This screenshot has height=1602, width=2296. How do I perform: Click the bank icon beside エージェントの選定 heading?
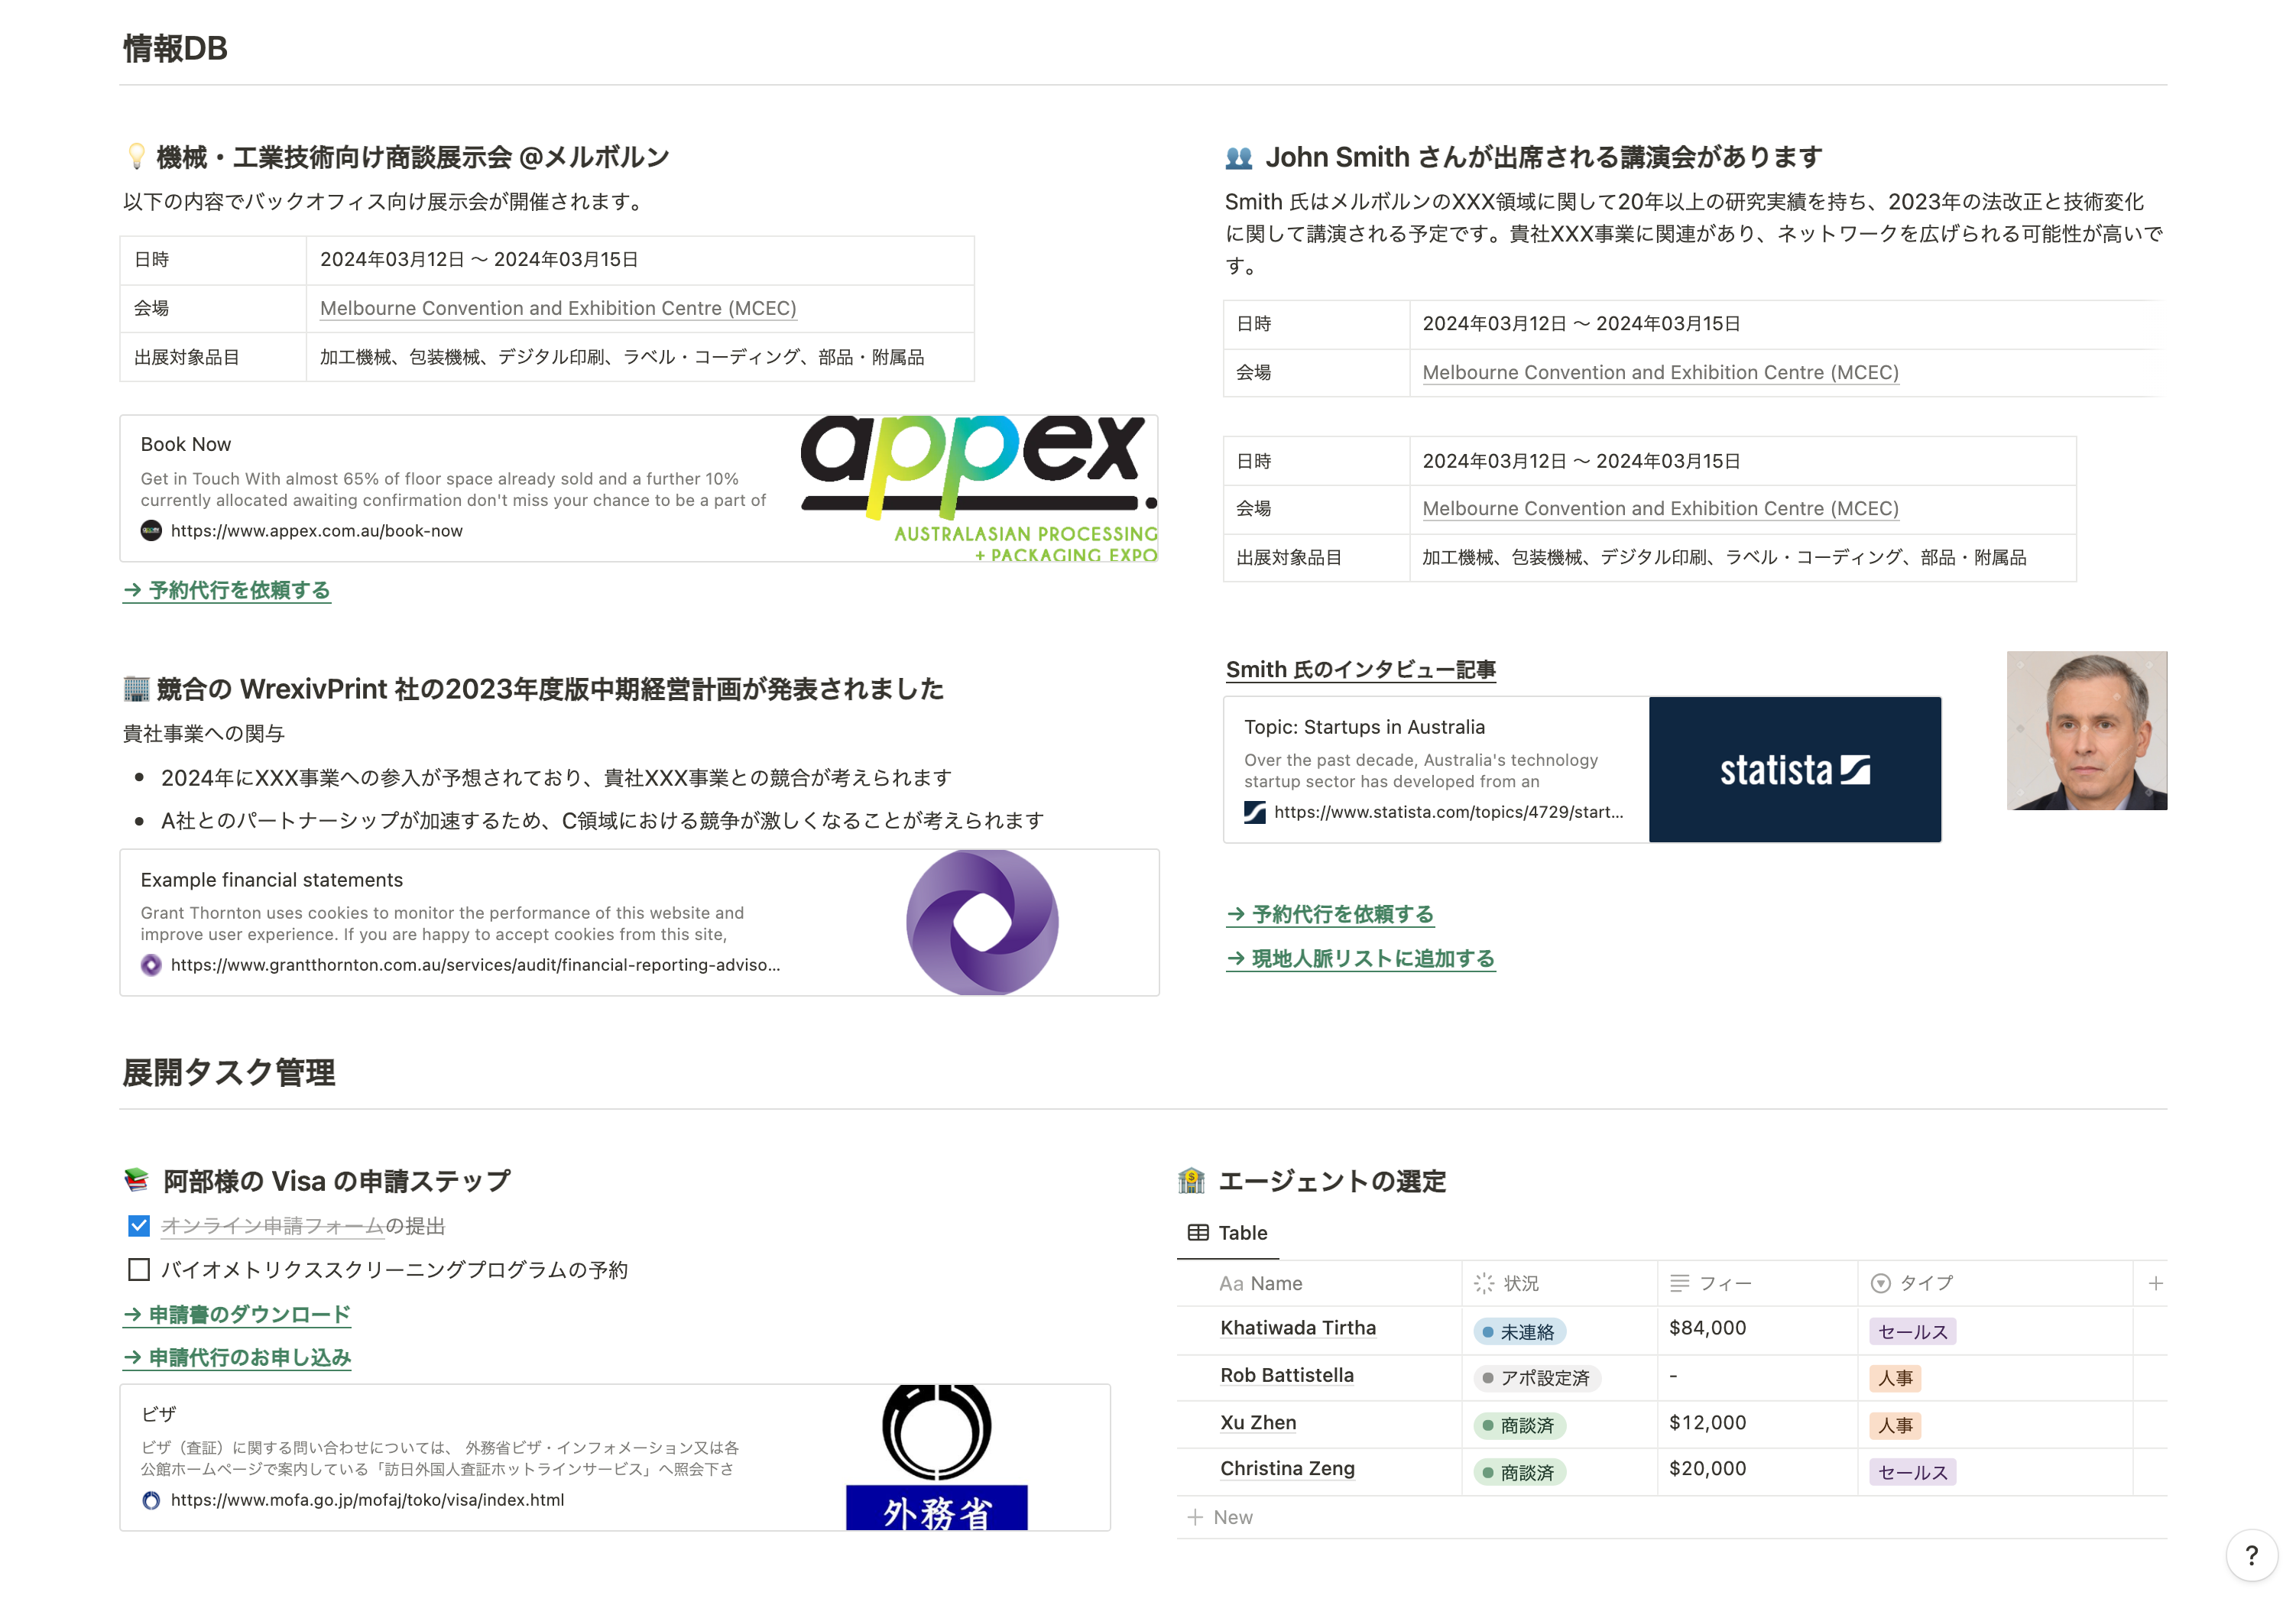coord(1191,1181)
